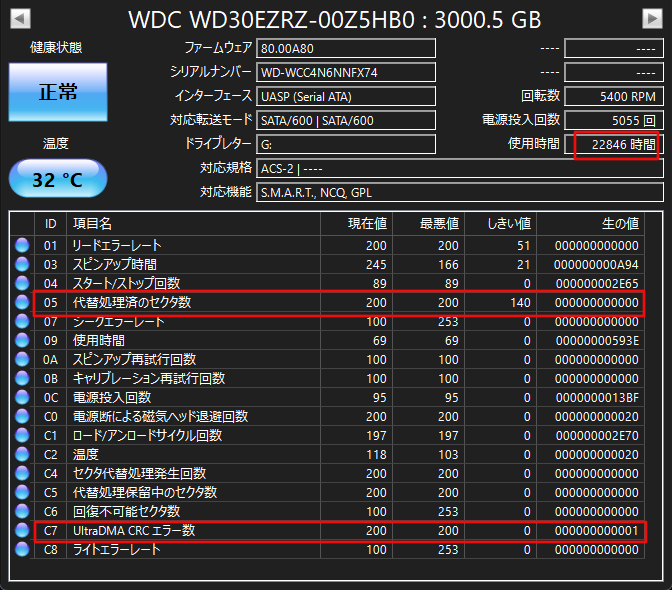The image size is (672, 590).
Task: Click threshold value 140 in row 05
Action: click(x=520, y=302)
